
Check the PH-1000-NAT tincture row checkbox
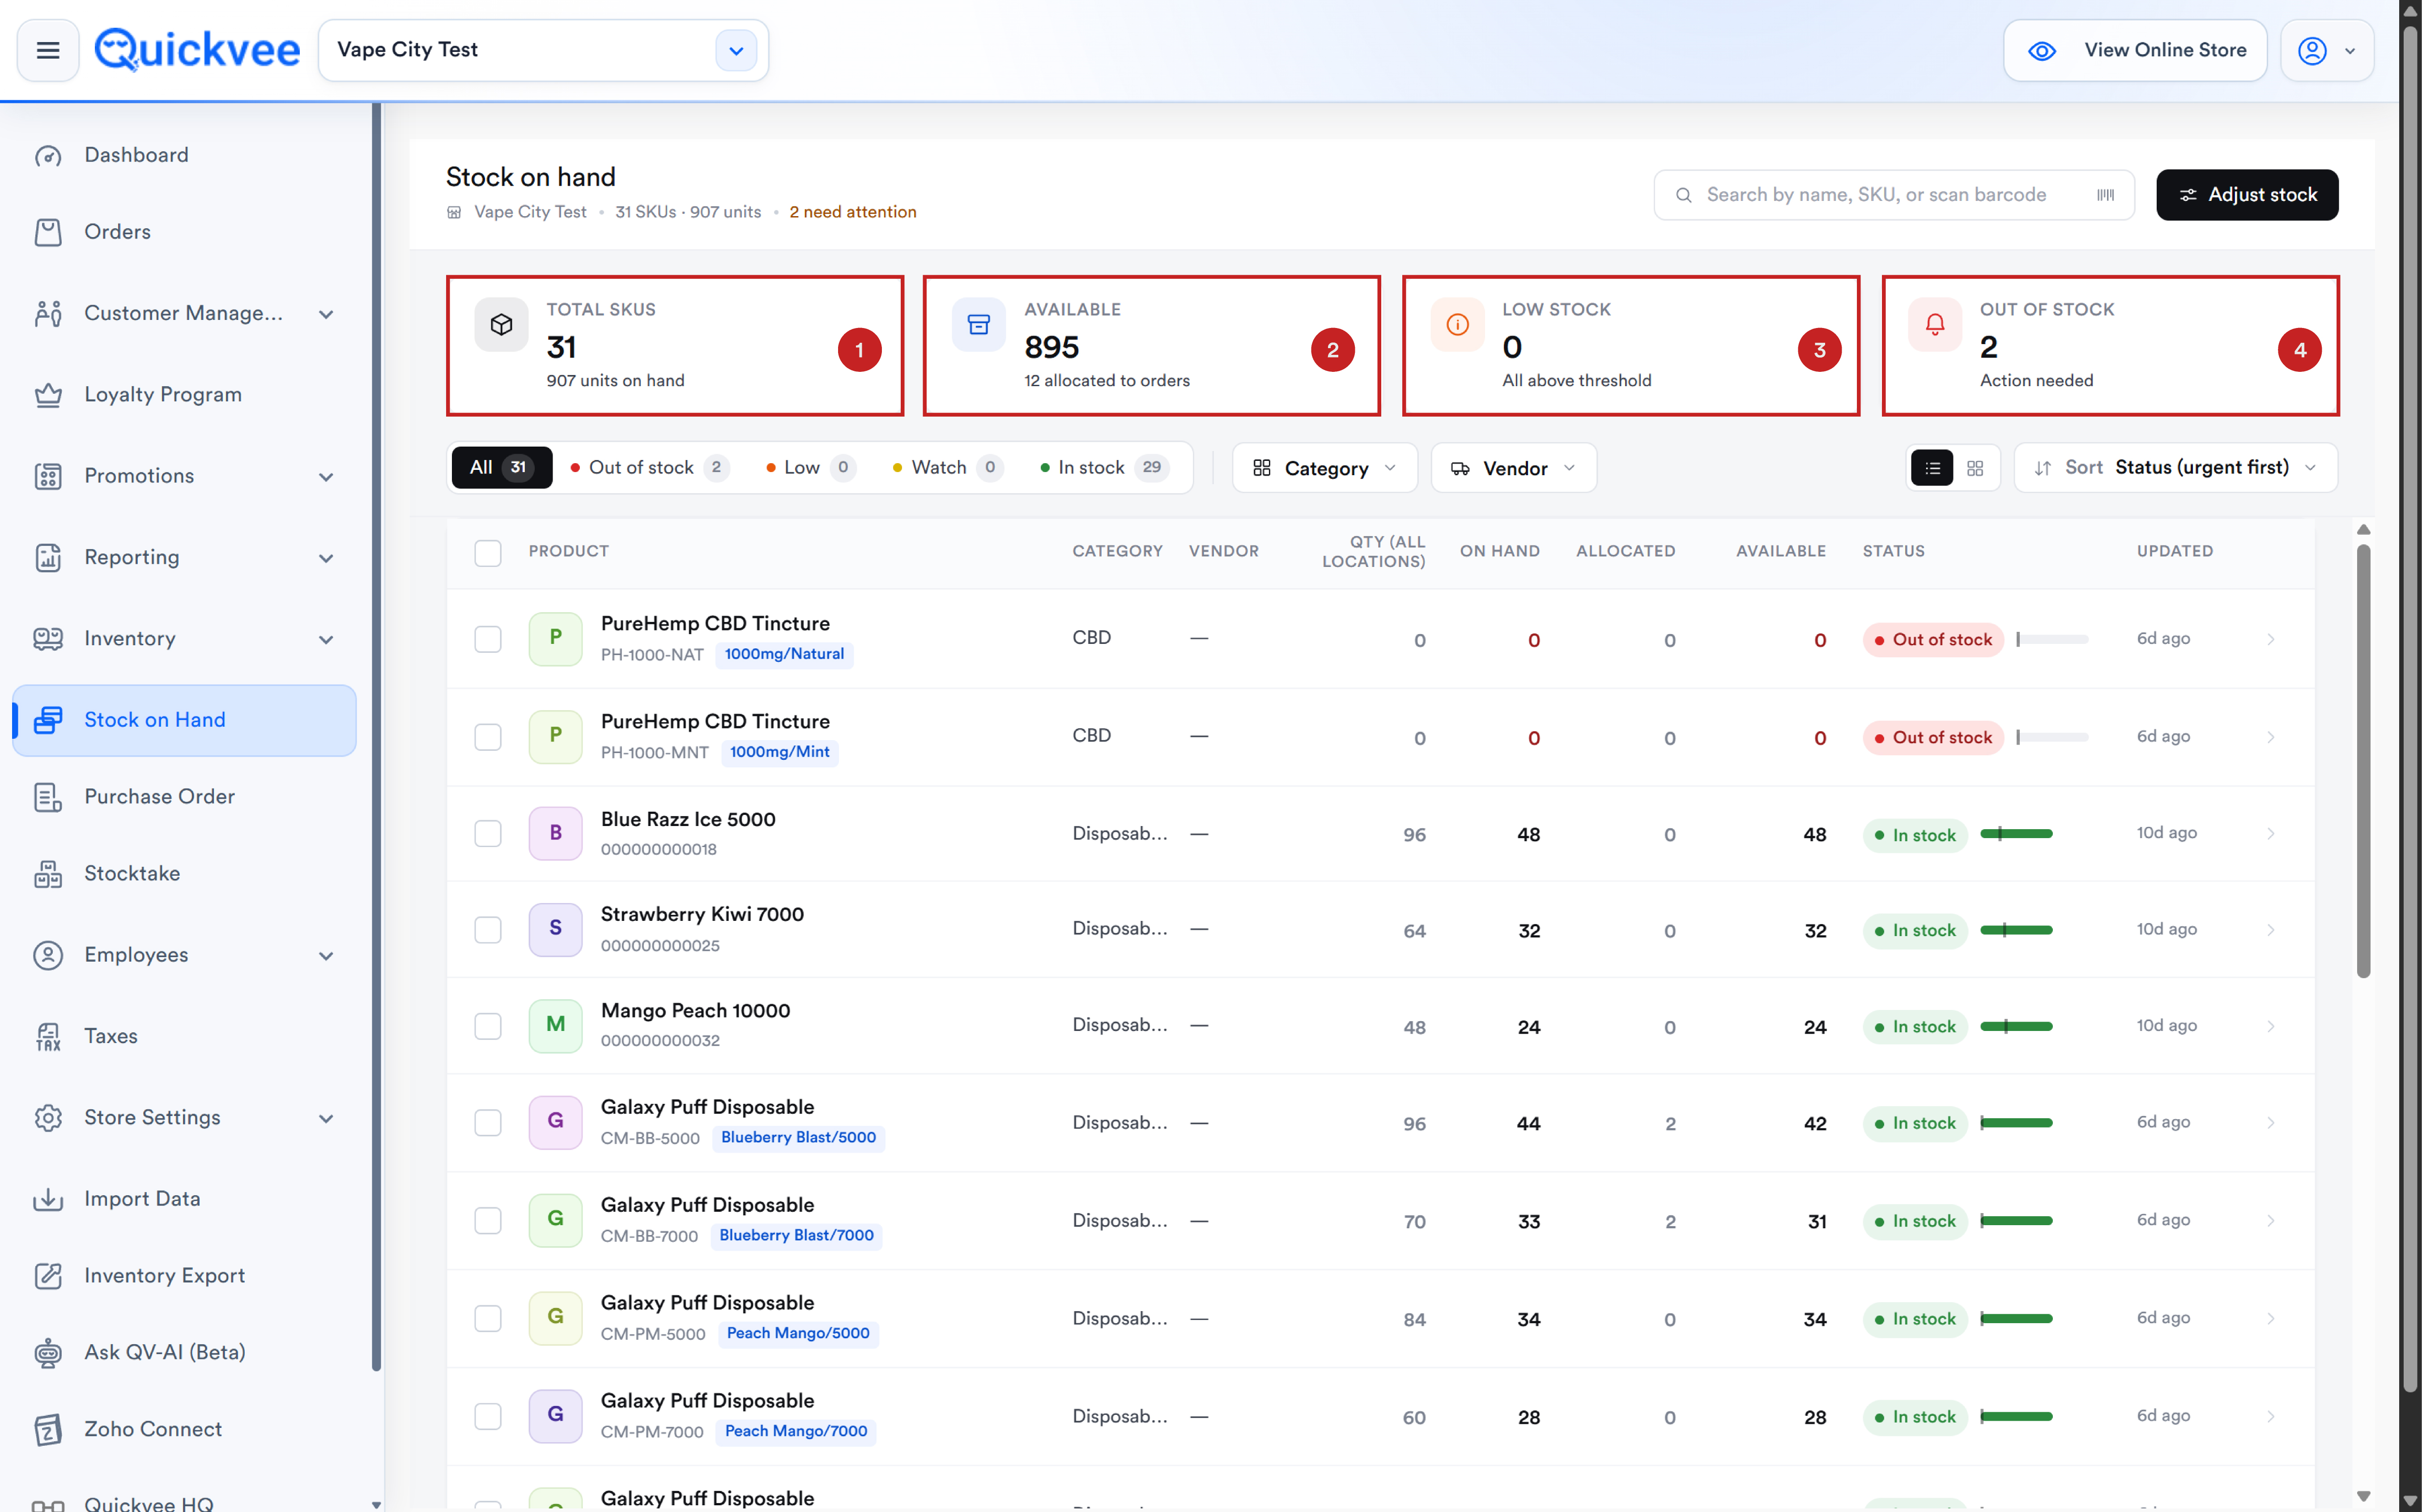488,639
